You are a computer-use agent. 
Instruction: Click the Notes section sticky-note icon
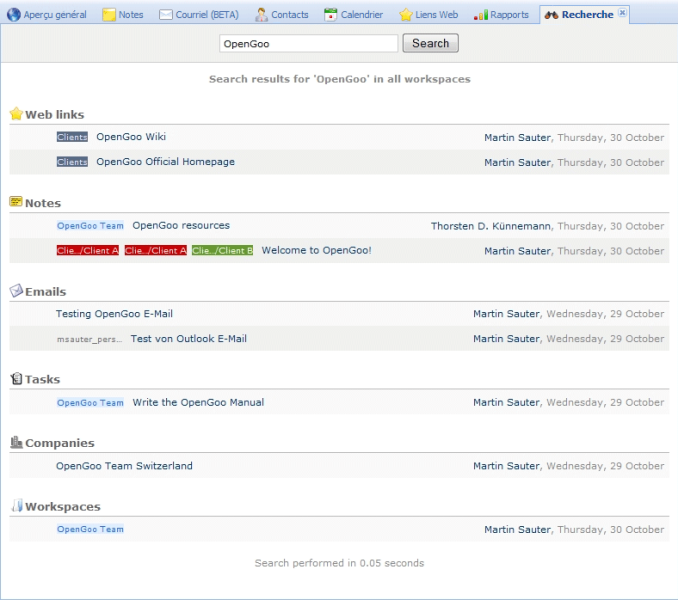16,202
